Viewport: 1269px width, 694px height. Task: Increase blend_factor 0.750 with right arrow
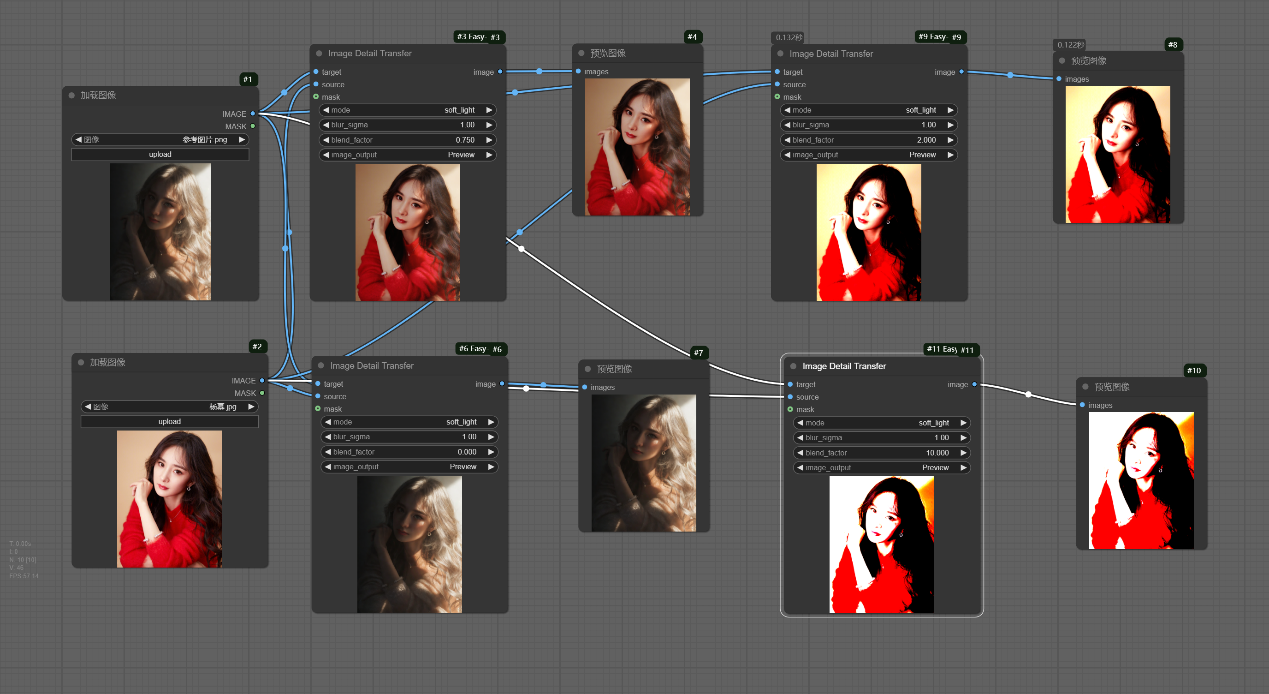[489, 140]
